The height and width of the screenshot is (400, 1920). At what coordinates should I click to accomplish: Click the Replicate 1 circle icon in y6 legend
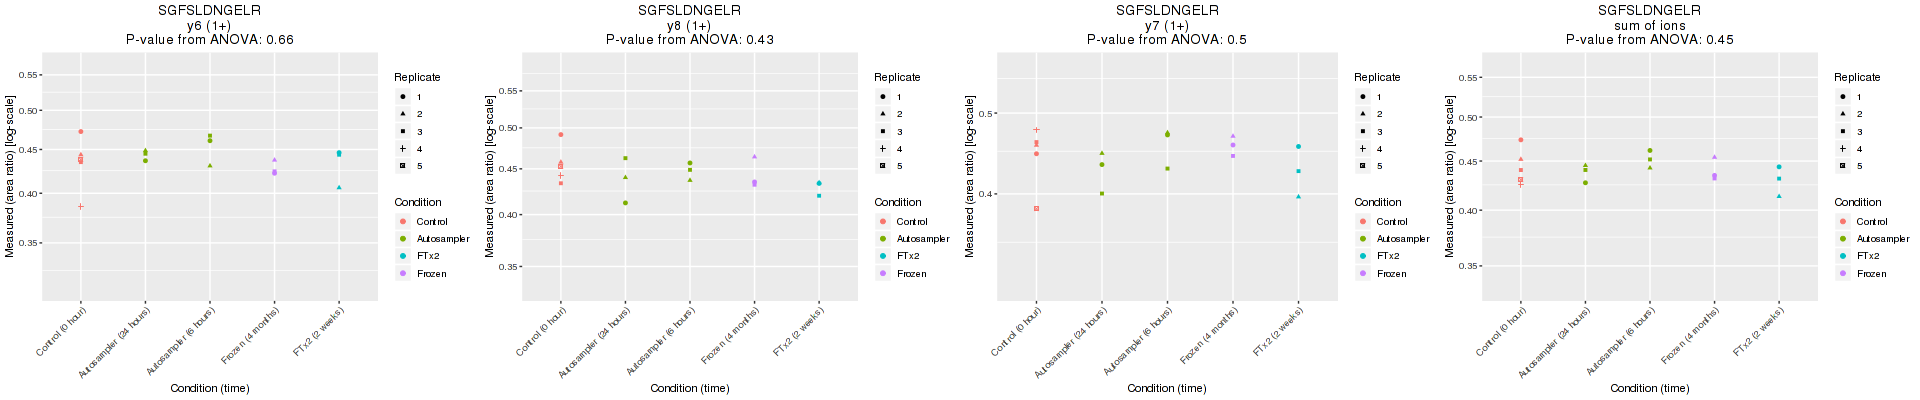(x=403, y=97)
